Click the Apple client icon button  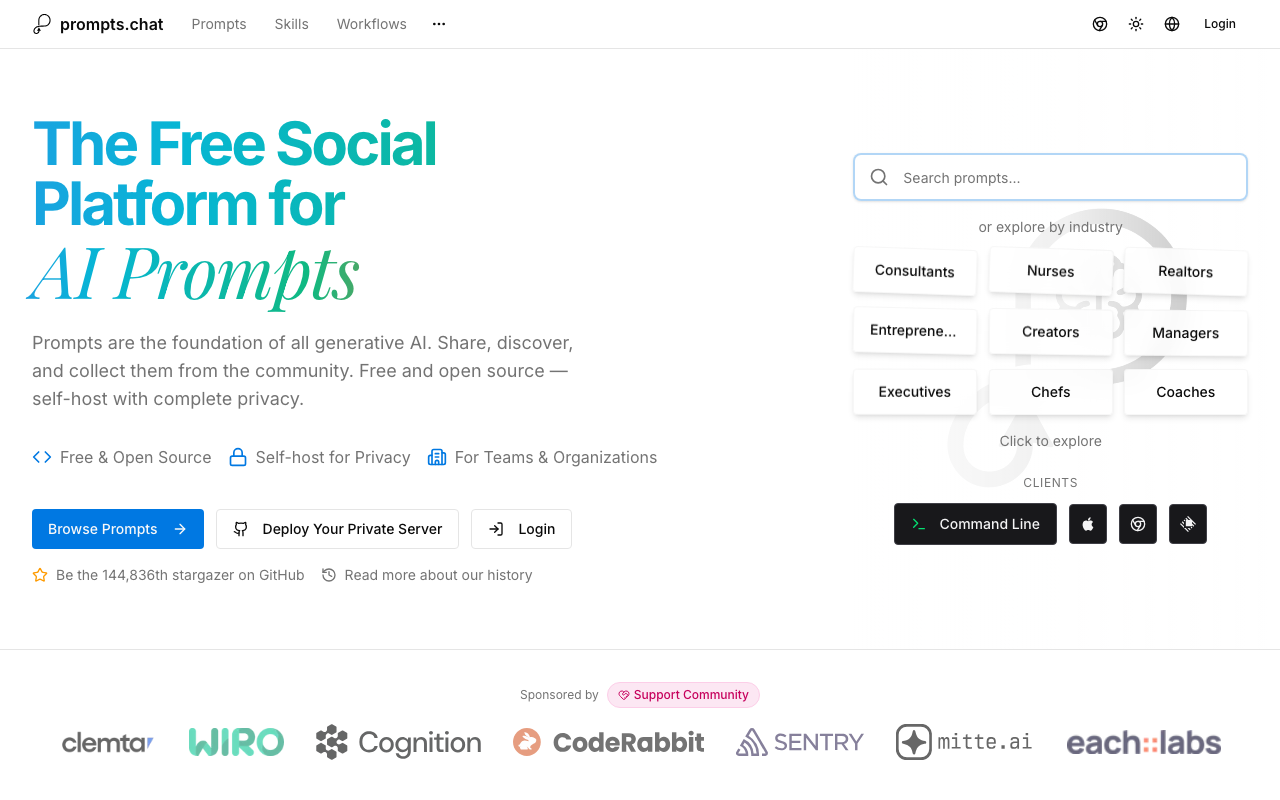coord(1088,524)
